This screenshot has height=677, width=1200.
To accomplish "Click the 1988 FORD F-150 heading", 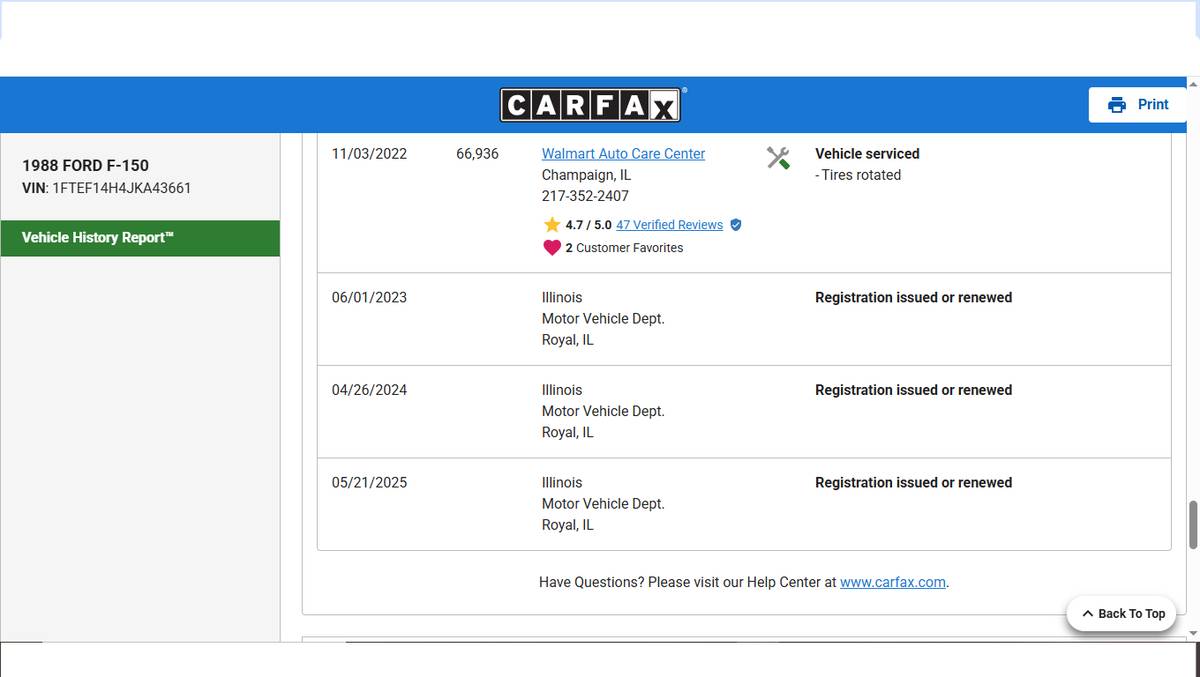I will tap(85, 166).
